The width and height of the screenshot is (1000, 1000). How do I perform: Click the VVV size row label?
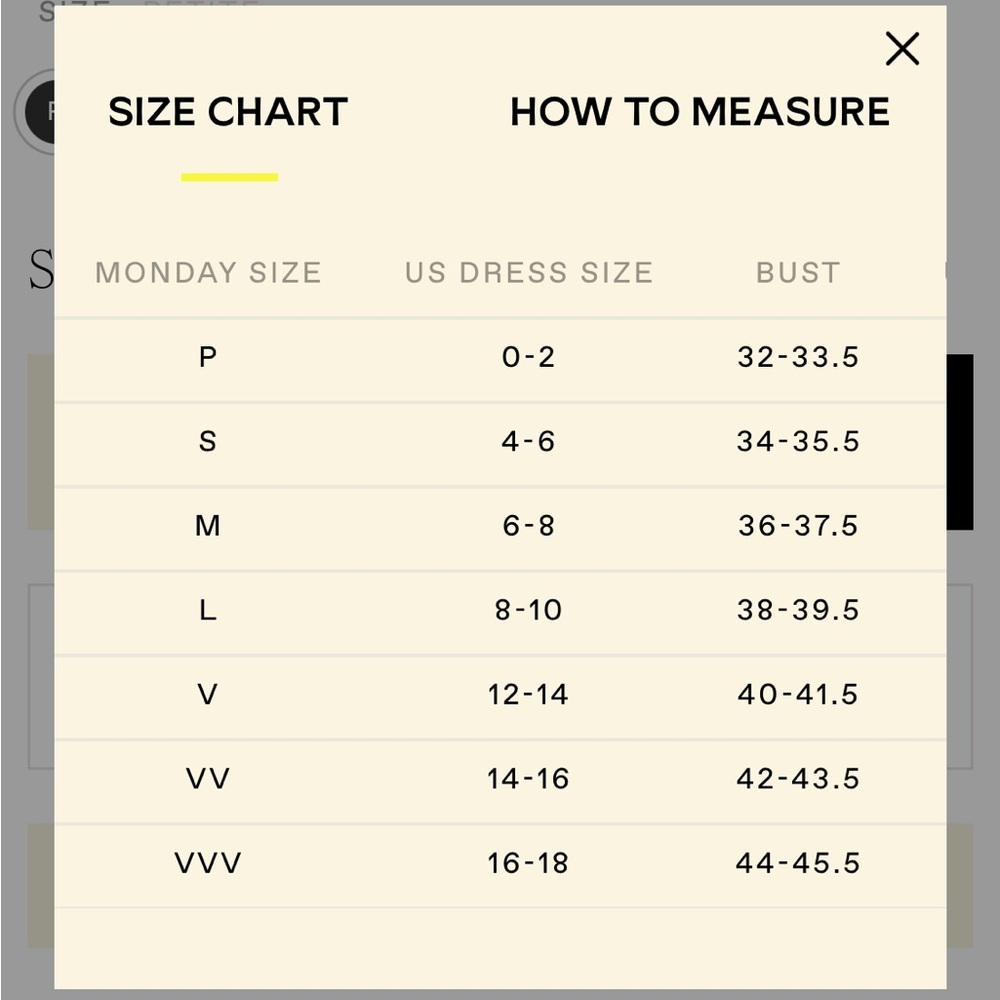(x=208, y=864)
